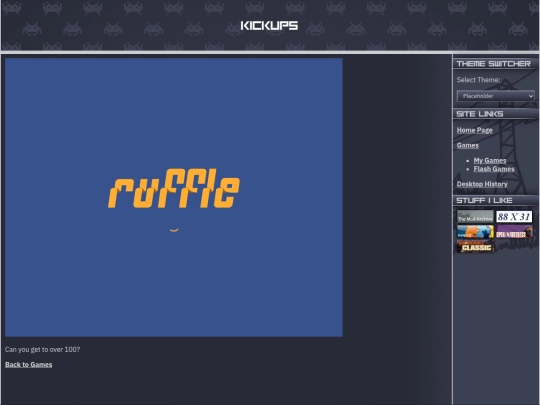The height and width of the screenshot is (405, 540).
Task: Follow the Back to Games link
Action: [x=29, y=364]
